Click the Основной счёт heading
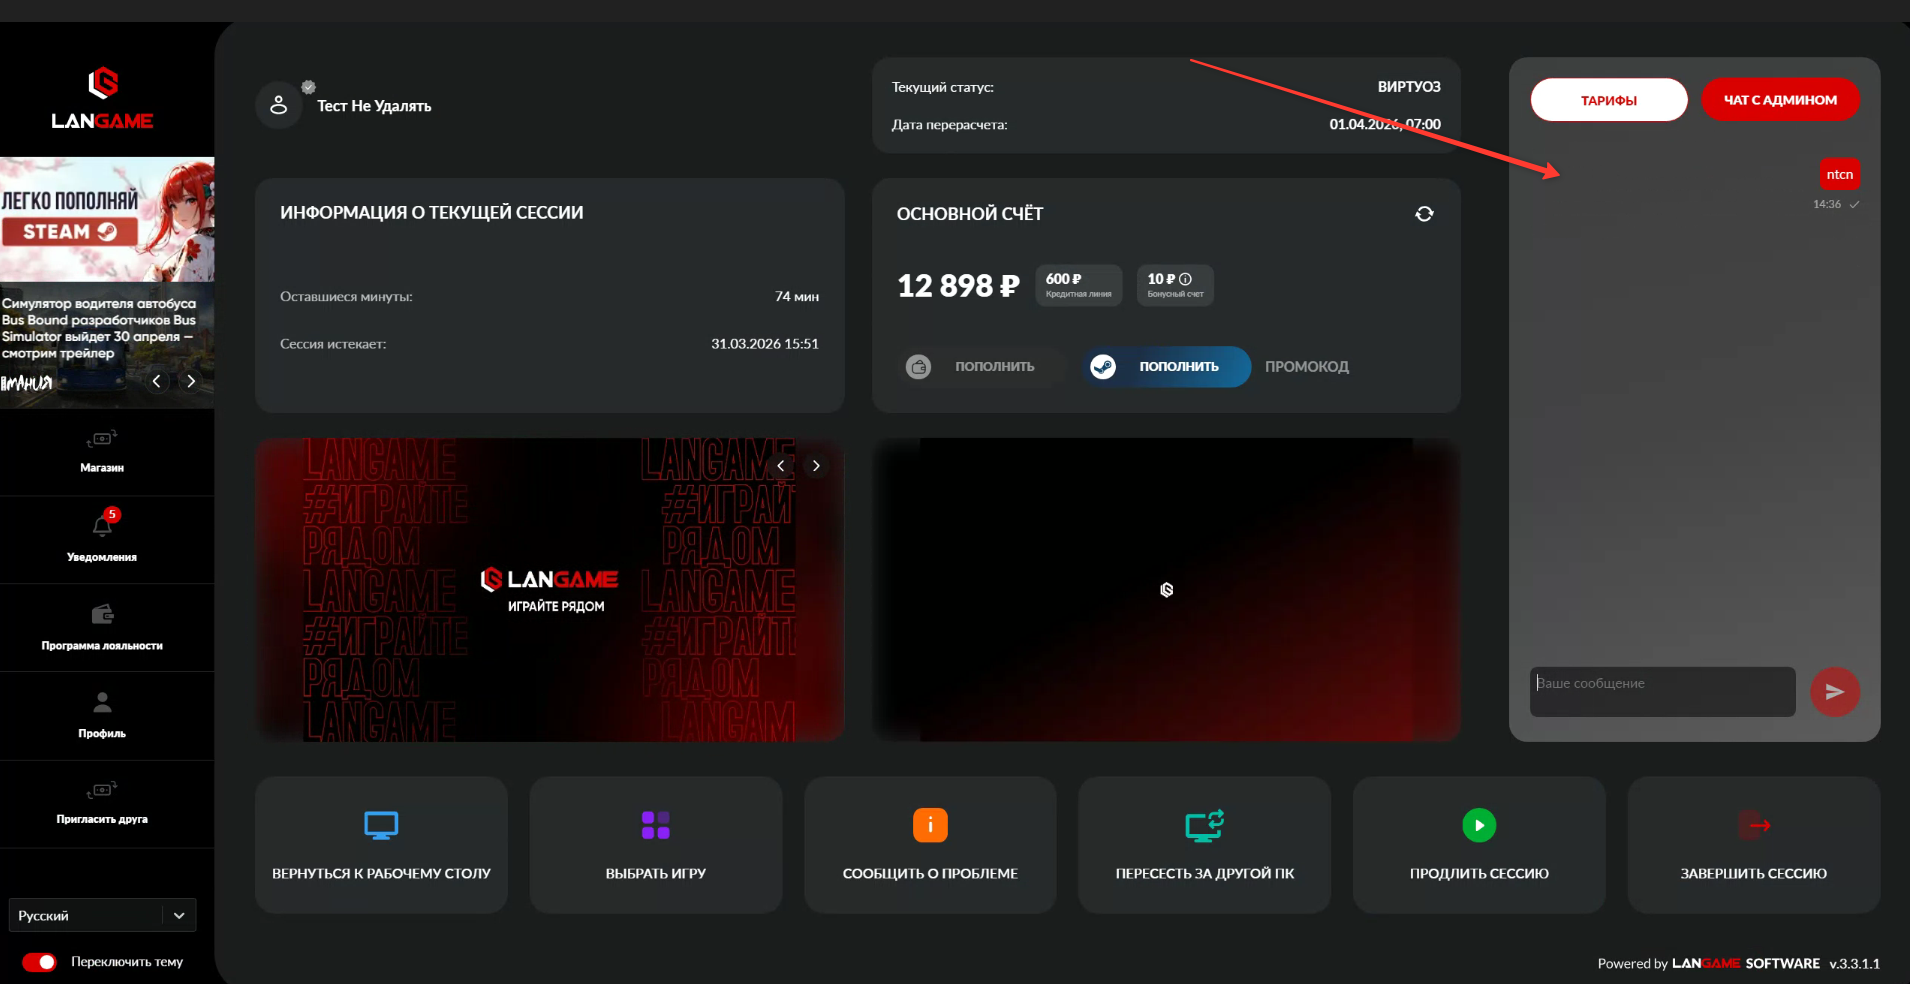Screen dimensions: 1910x984 tap(970, 214)
